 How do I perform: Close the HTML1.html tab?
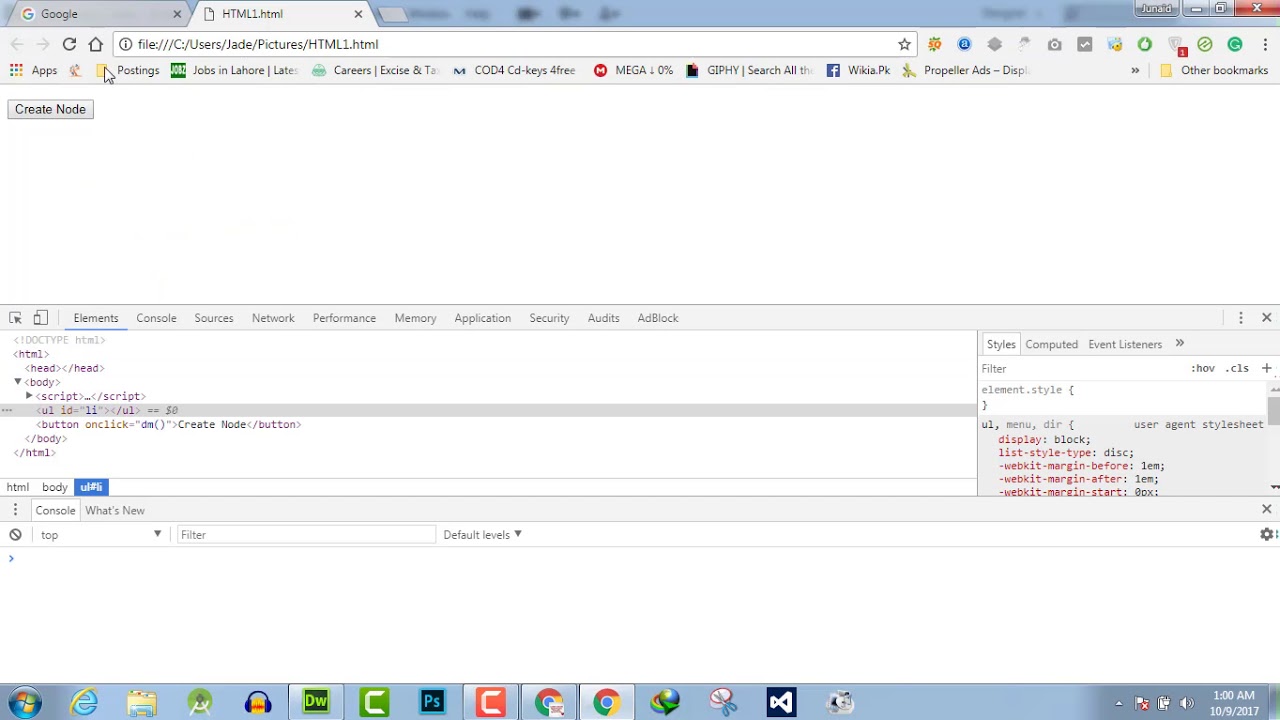(358, 14)
